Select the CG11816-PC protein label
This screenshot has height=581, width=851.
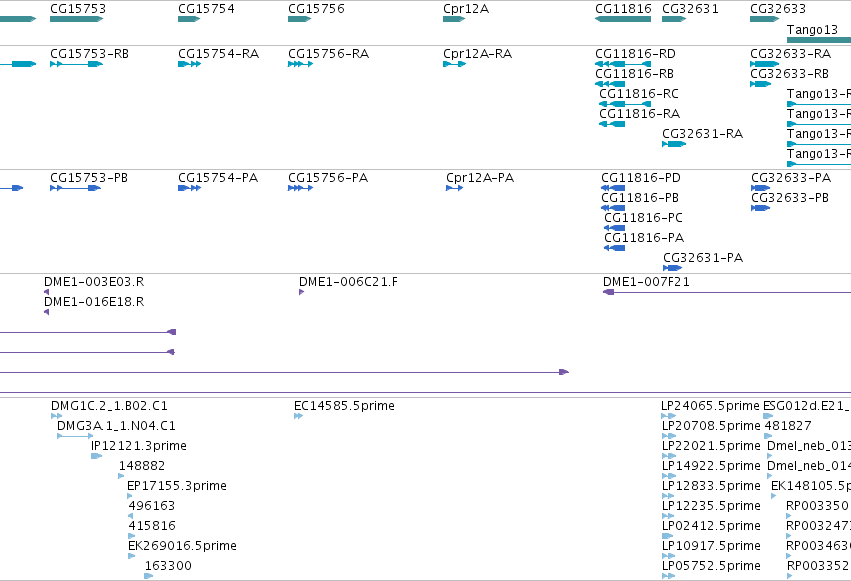[x=643, y=218]
